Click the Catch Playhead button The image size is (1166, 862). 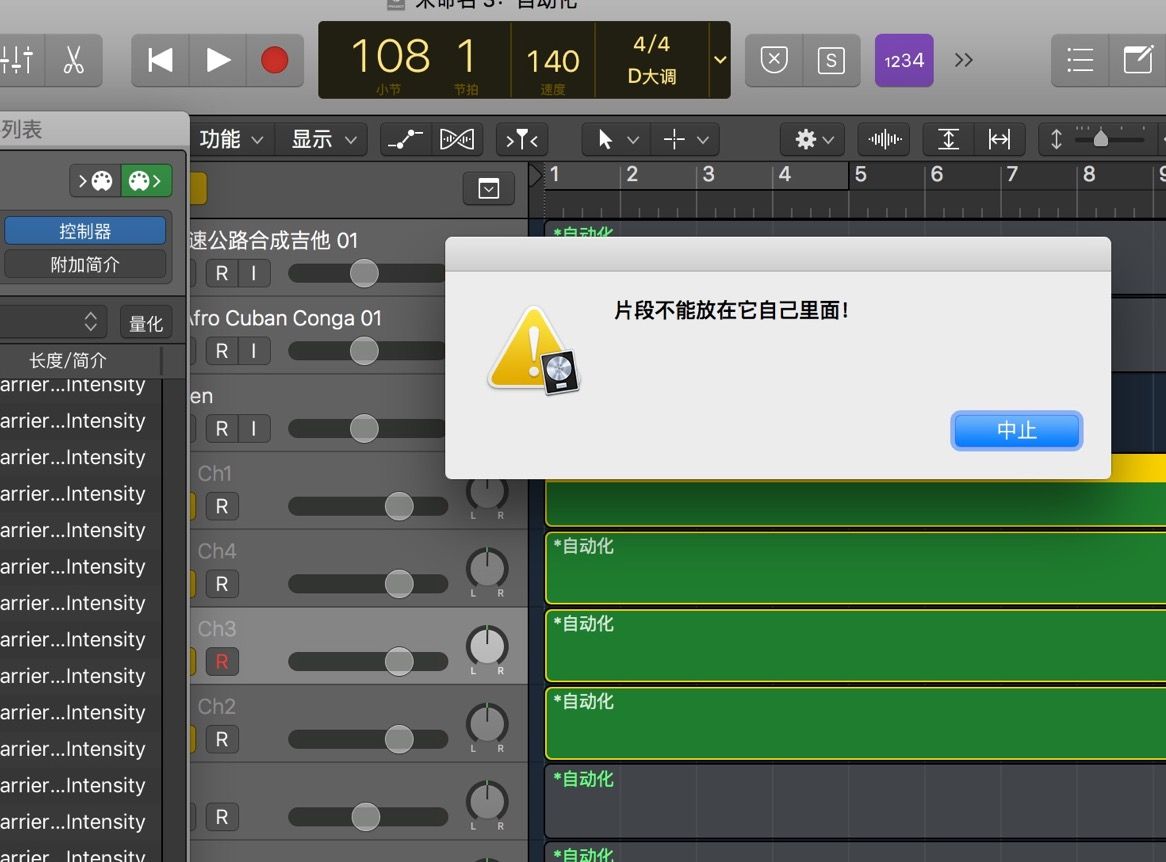(522, 139)
